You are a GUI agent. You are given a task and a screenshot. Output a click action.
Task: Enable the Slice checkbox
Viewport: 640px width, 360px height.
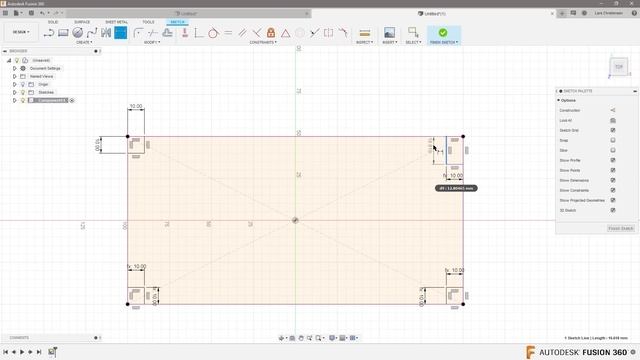[613, 150]
